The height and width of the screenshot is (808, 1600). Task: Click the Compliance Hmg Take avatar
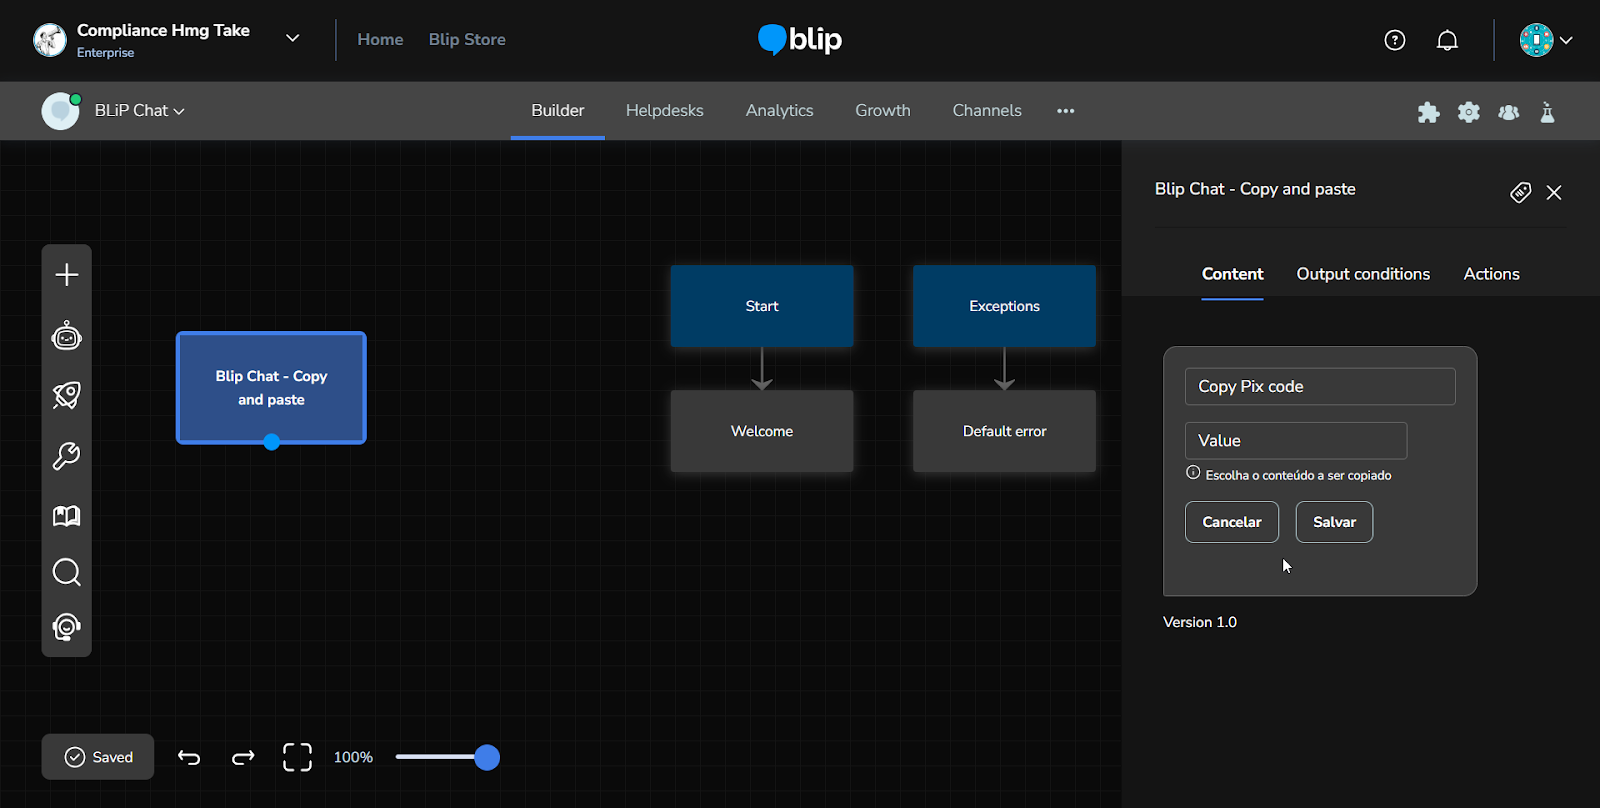50,40
